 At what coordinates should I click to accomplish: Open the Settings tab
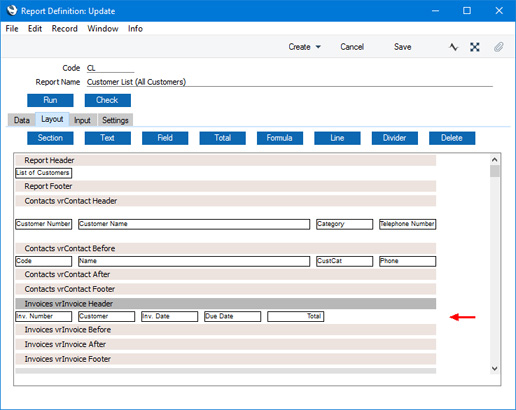click(115, 120)
